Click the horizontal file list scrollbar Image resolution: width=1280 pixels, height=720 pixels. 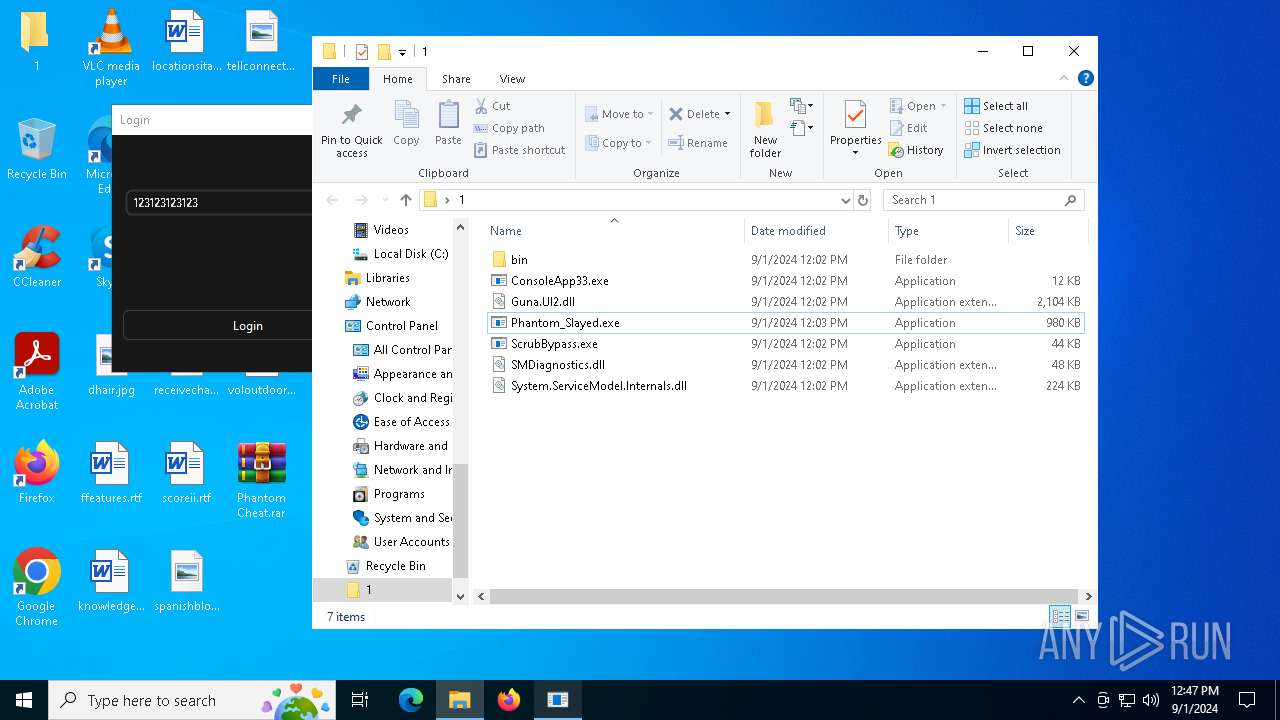[x=783, y=597]
